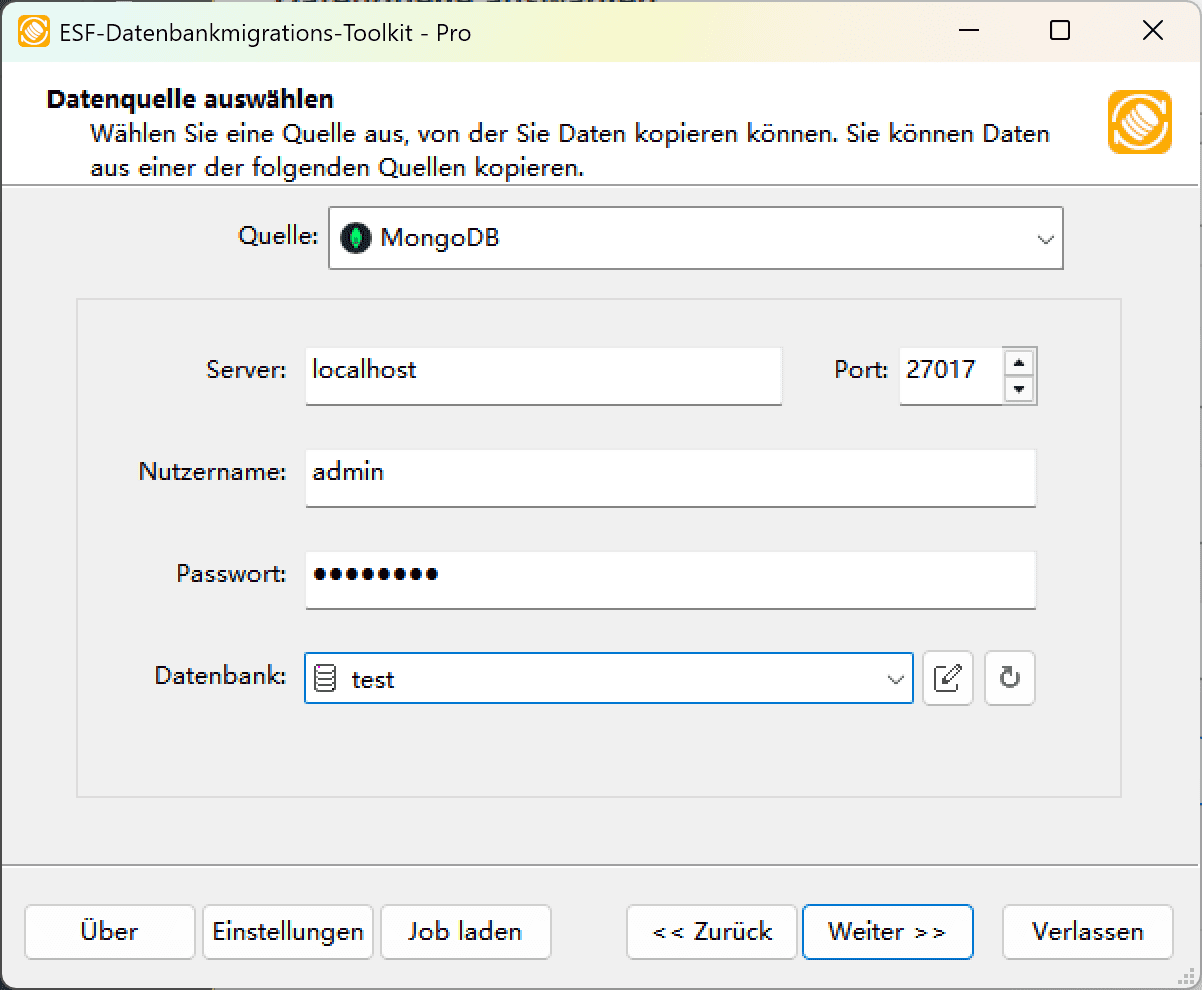The width and height of the screenshot is (1202, 990).
Task: Click Verlassen to exit the toolkit
Action: 1087,931
